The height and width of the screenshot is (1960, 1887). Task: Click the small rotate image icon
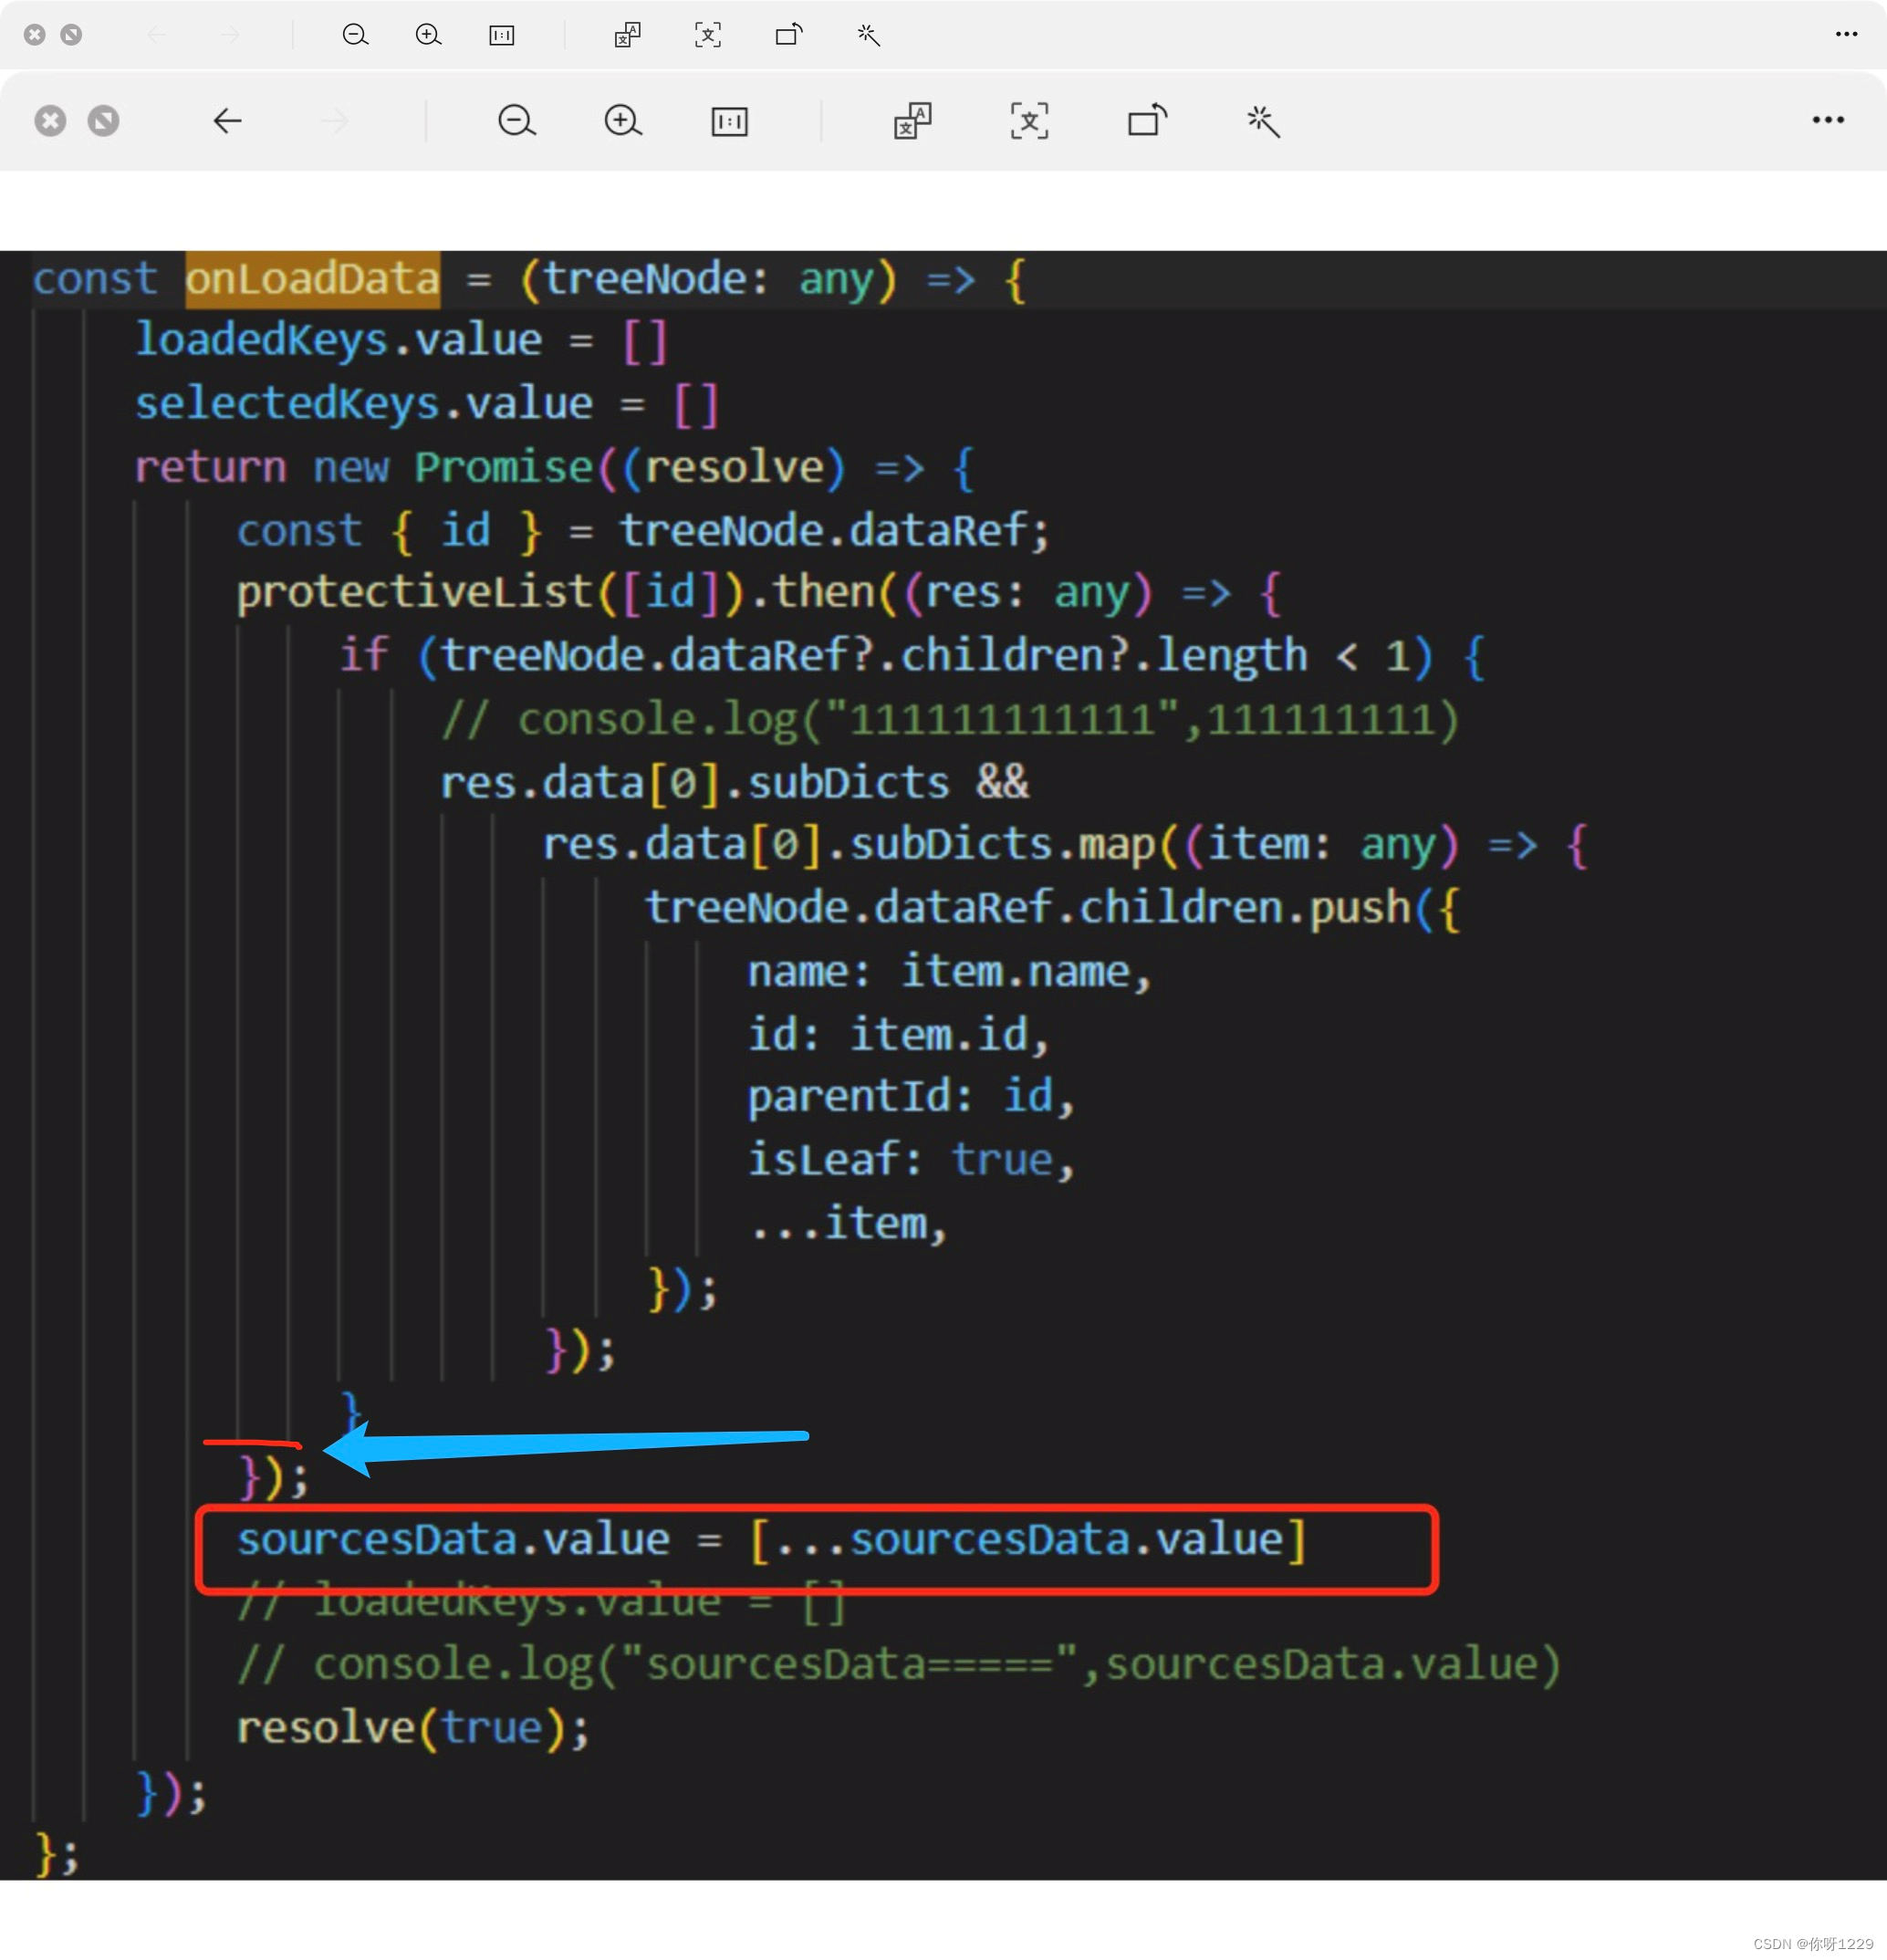(x=789, y=35)
